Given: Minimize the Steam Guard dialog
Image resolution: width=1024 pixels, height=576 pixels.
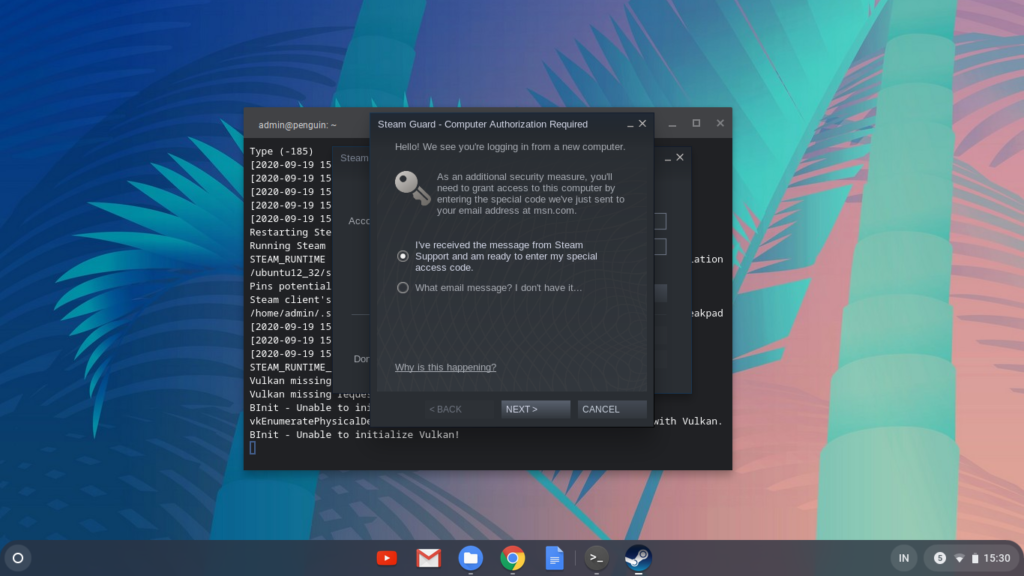Looking at the screenshot, I should (630, 124).
